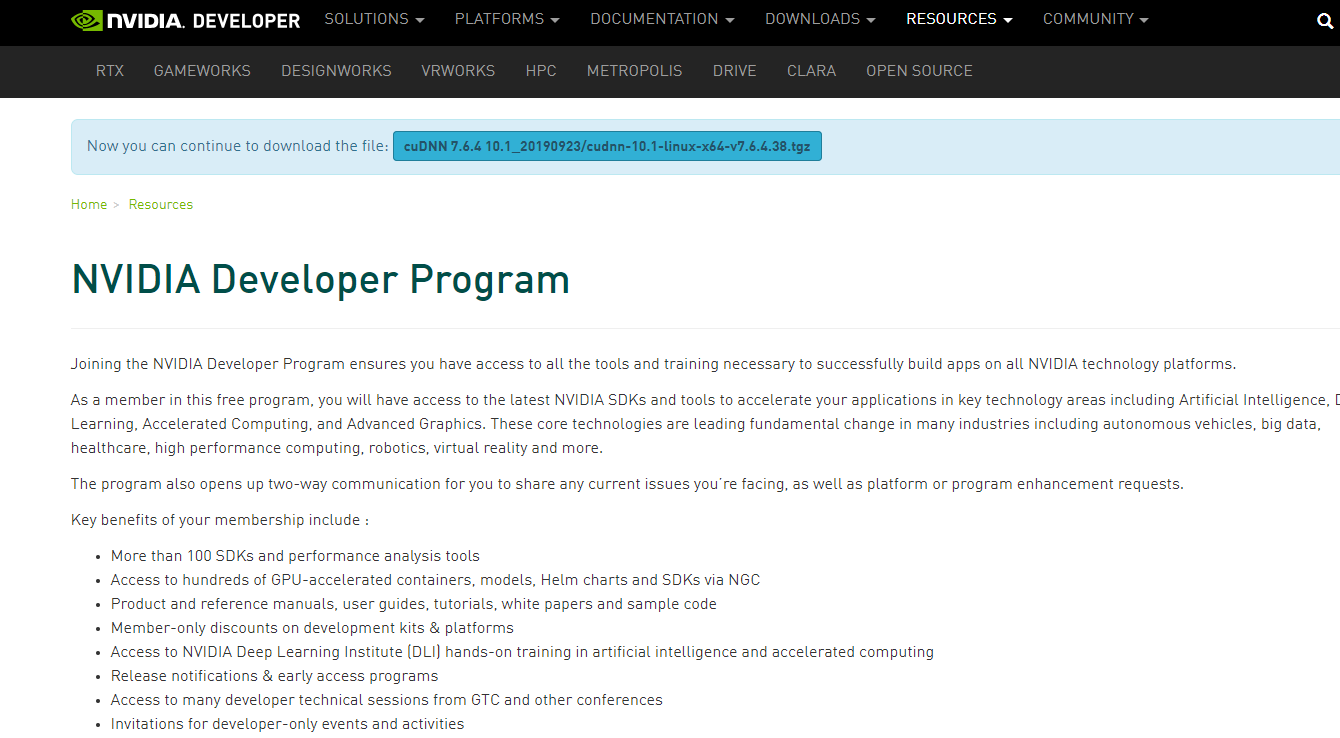Open the GameWorks section

[x=202, y=71]
